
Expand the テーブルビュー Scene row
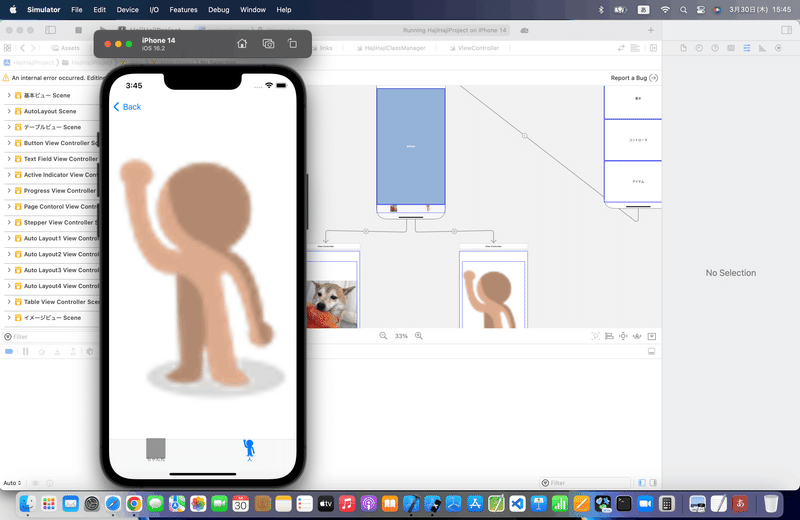tap(9, 127)
